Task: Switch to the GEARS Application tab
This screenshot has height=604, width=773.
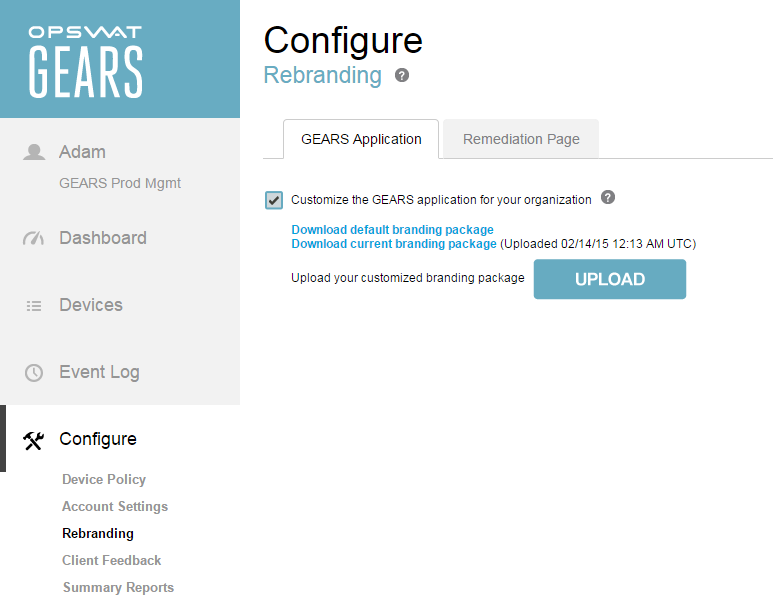Action: coord(361,139)
